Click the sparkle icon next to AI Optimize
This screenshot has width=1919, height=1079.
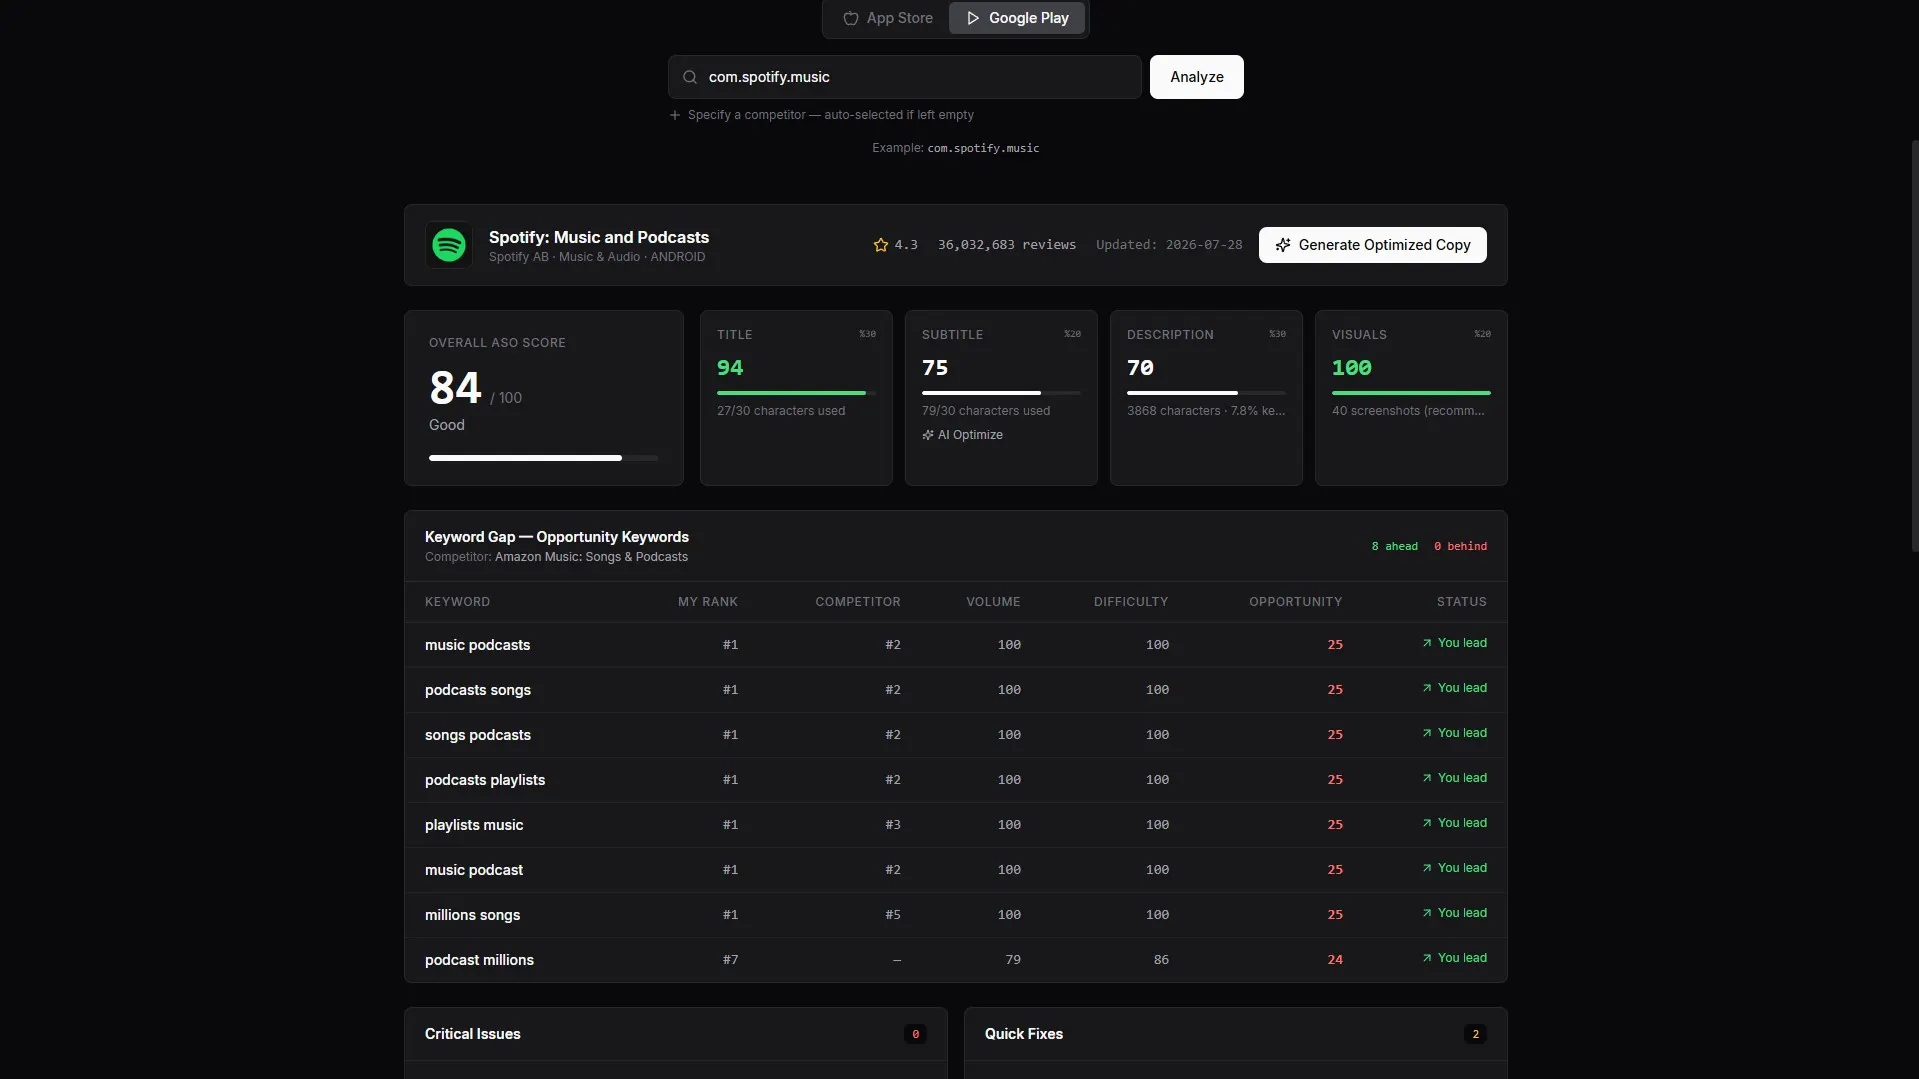(928, 435)
